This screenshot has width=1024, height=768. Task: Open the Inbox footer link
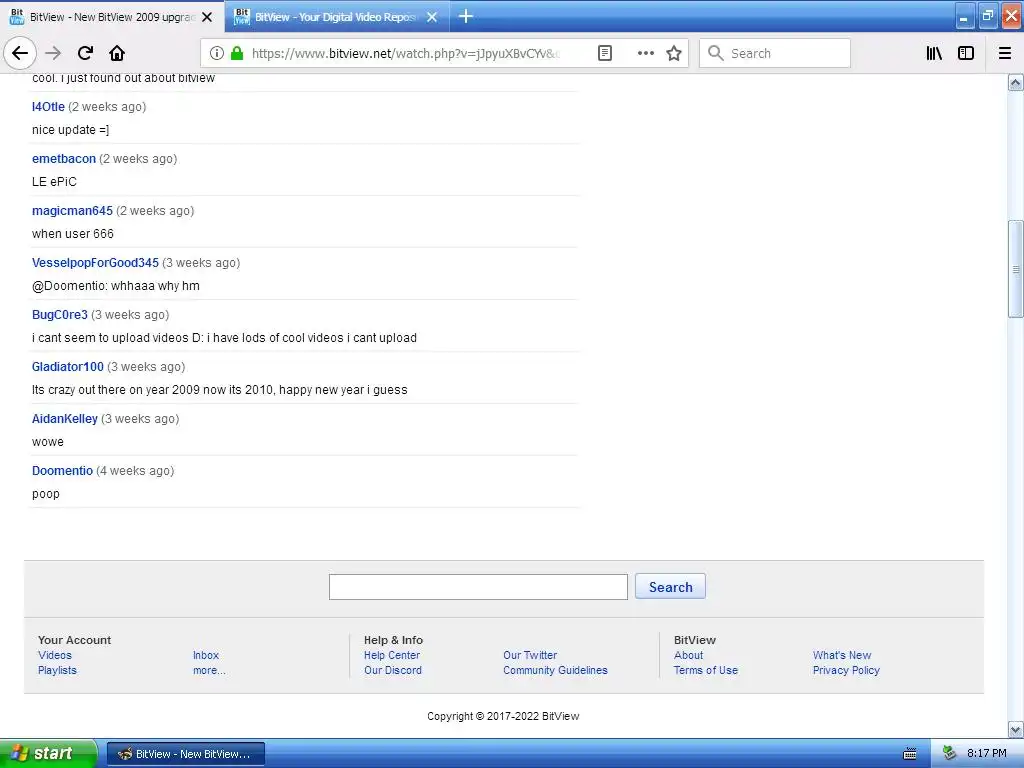coord(206,655)
